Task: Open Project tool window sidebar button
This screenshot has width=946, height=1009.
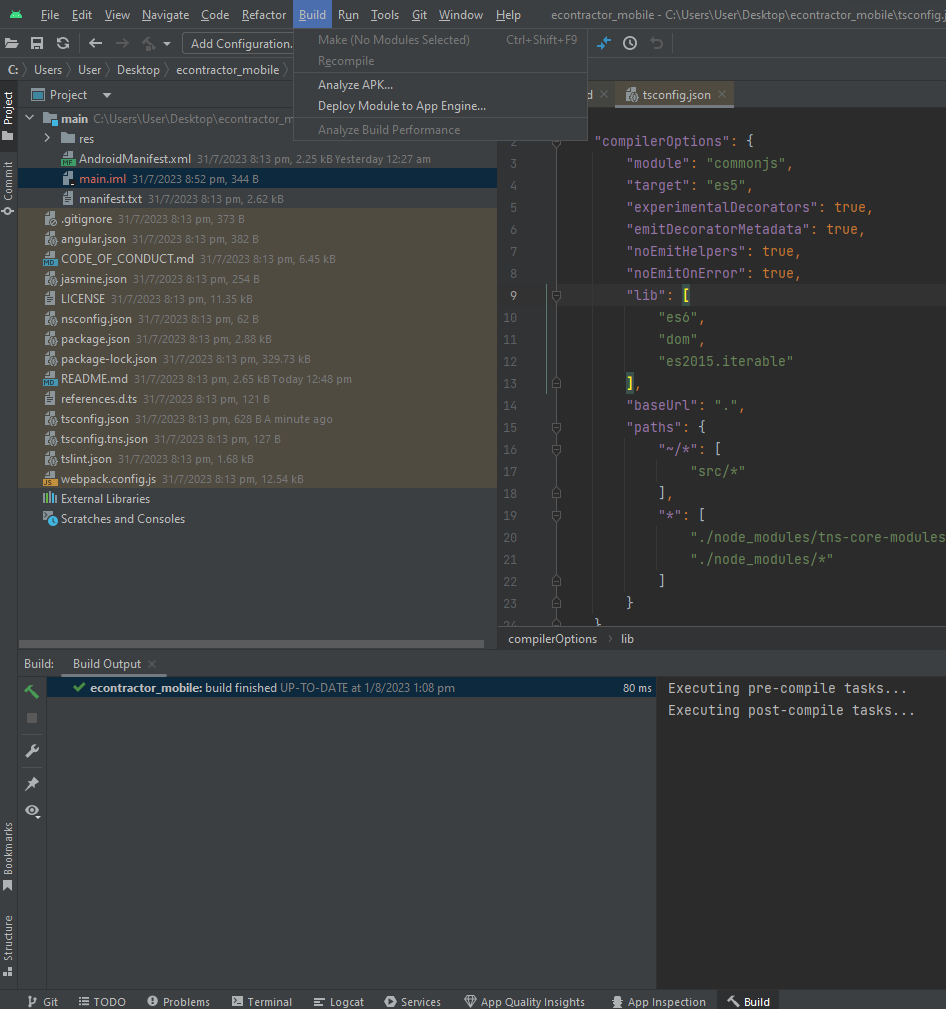Action: 8,116
